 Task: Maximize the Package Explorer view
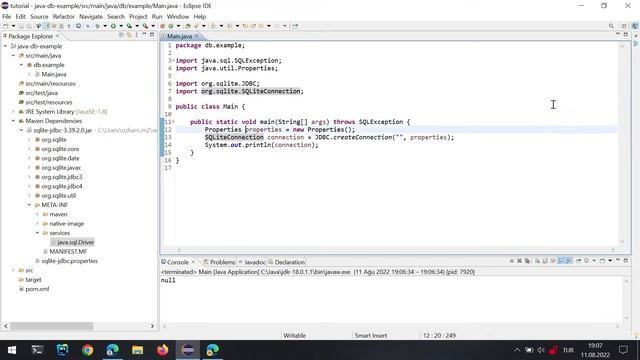coord(152,35)
